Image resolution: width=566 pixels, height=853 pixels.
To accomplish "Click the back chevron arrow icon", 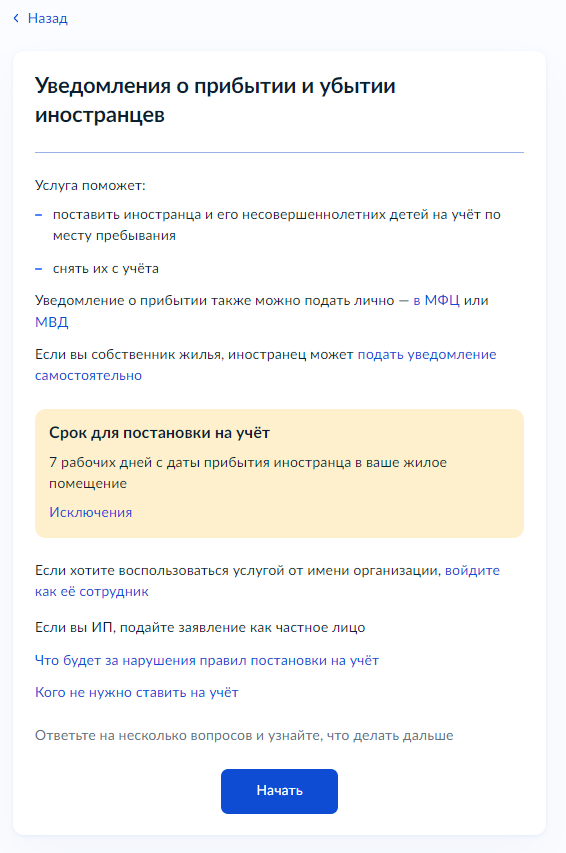I will point(16,18).
